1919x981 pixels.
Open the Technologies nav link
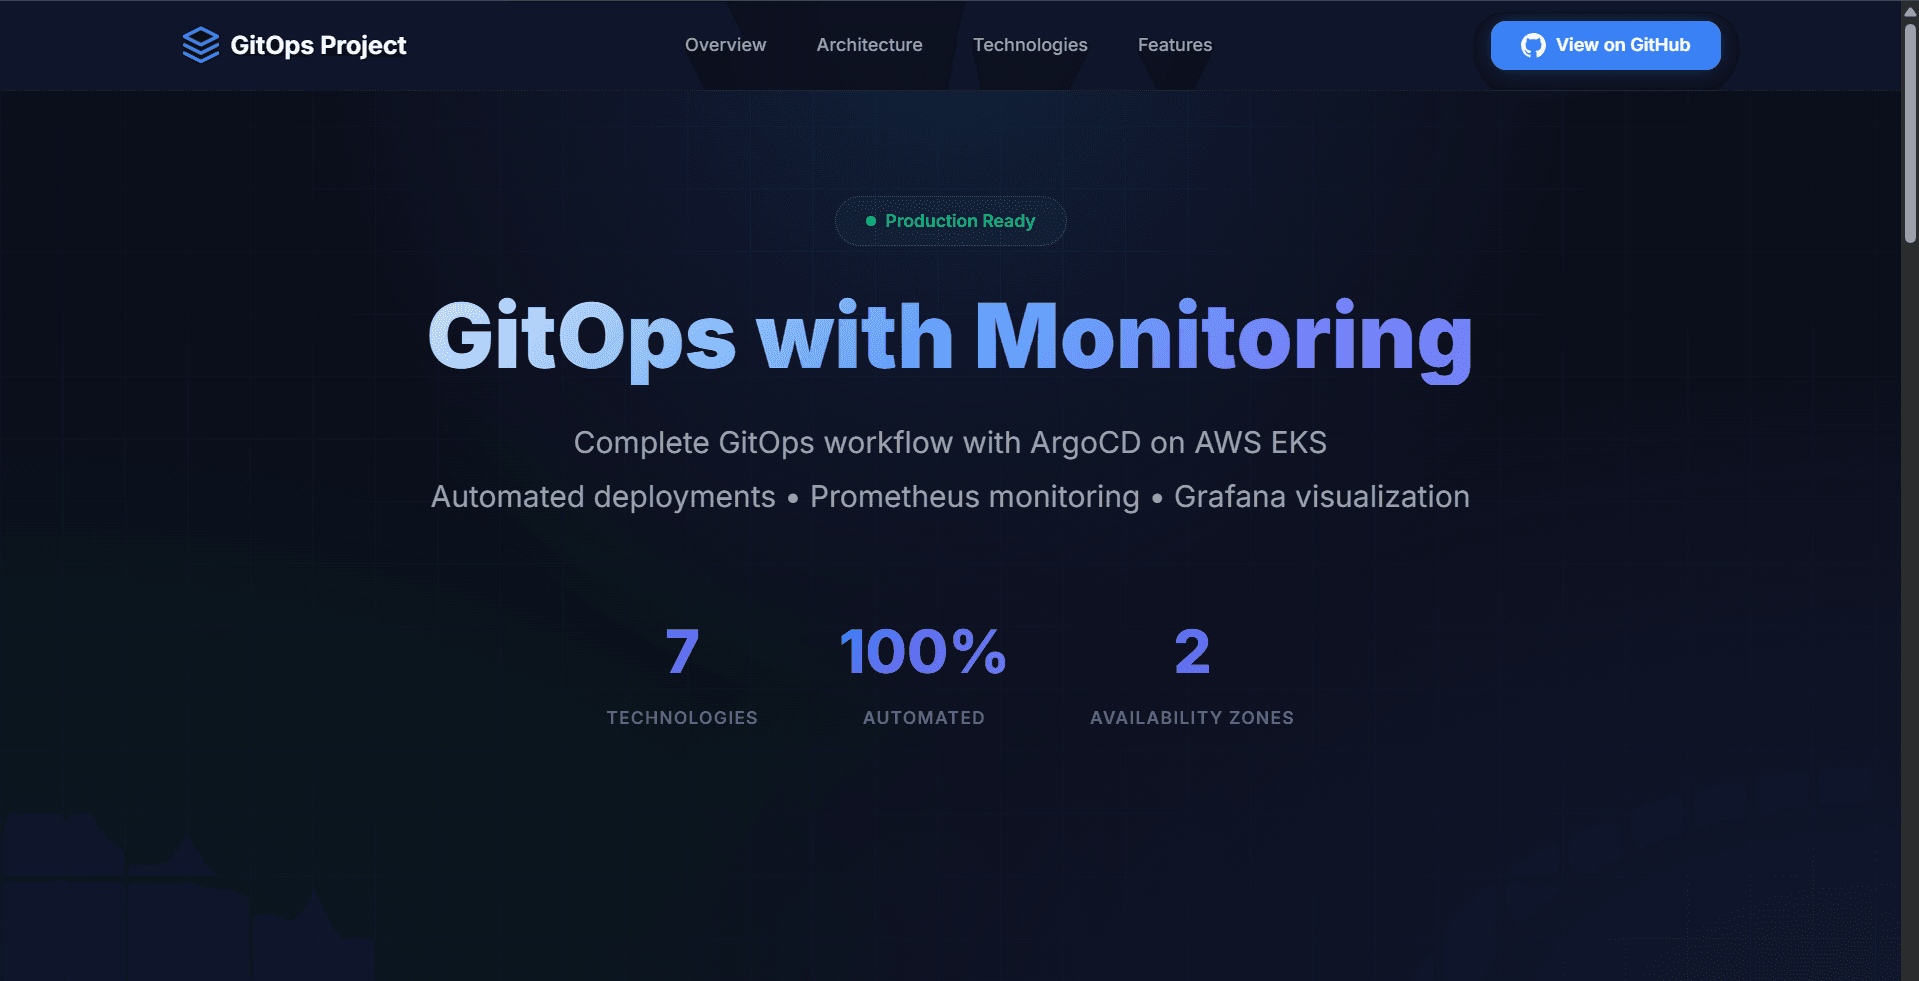1030,45
